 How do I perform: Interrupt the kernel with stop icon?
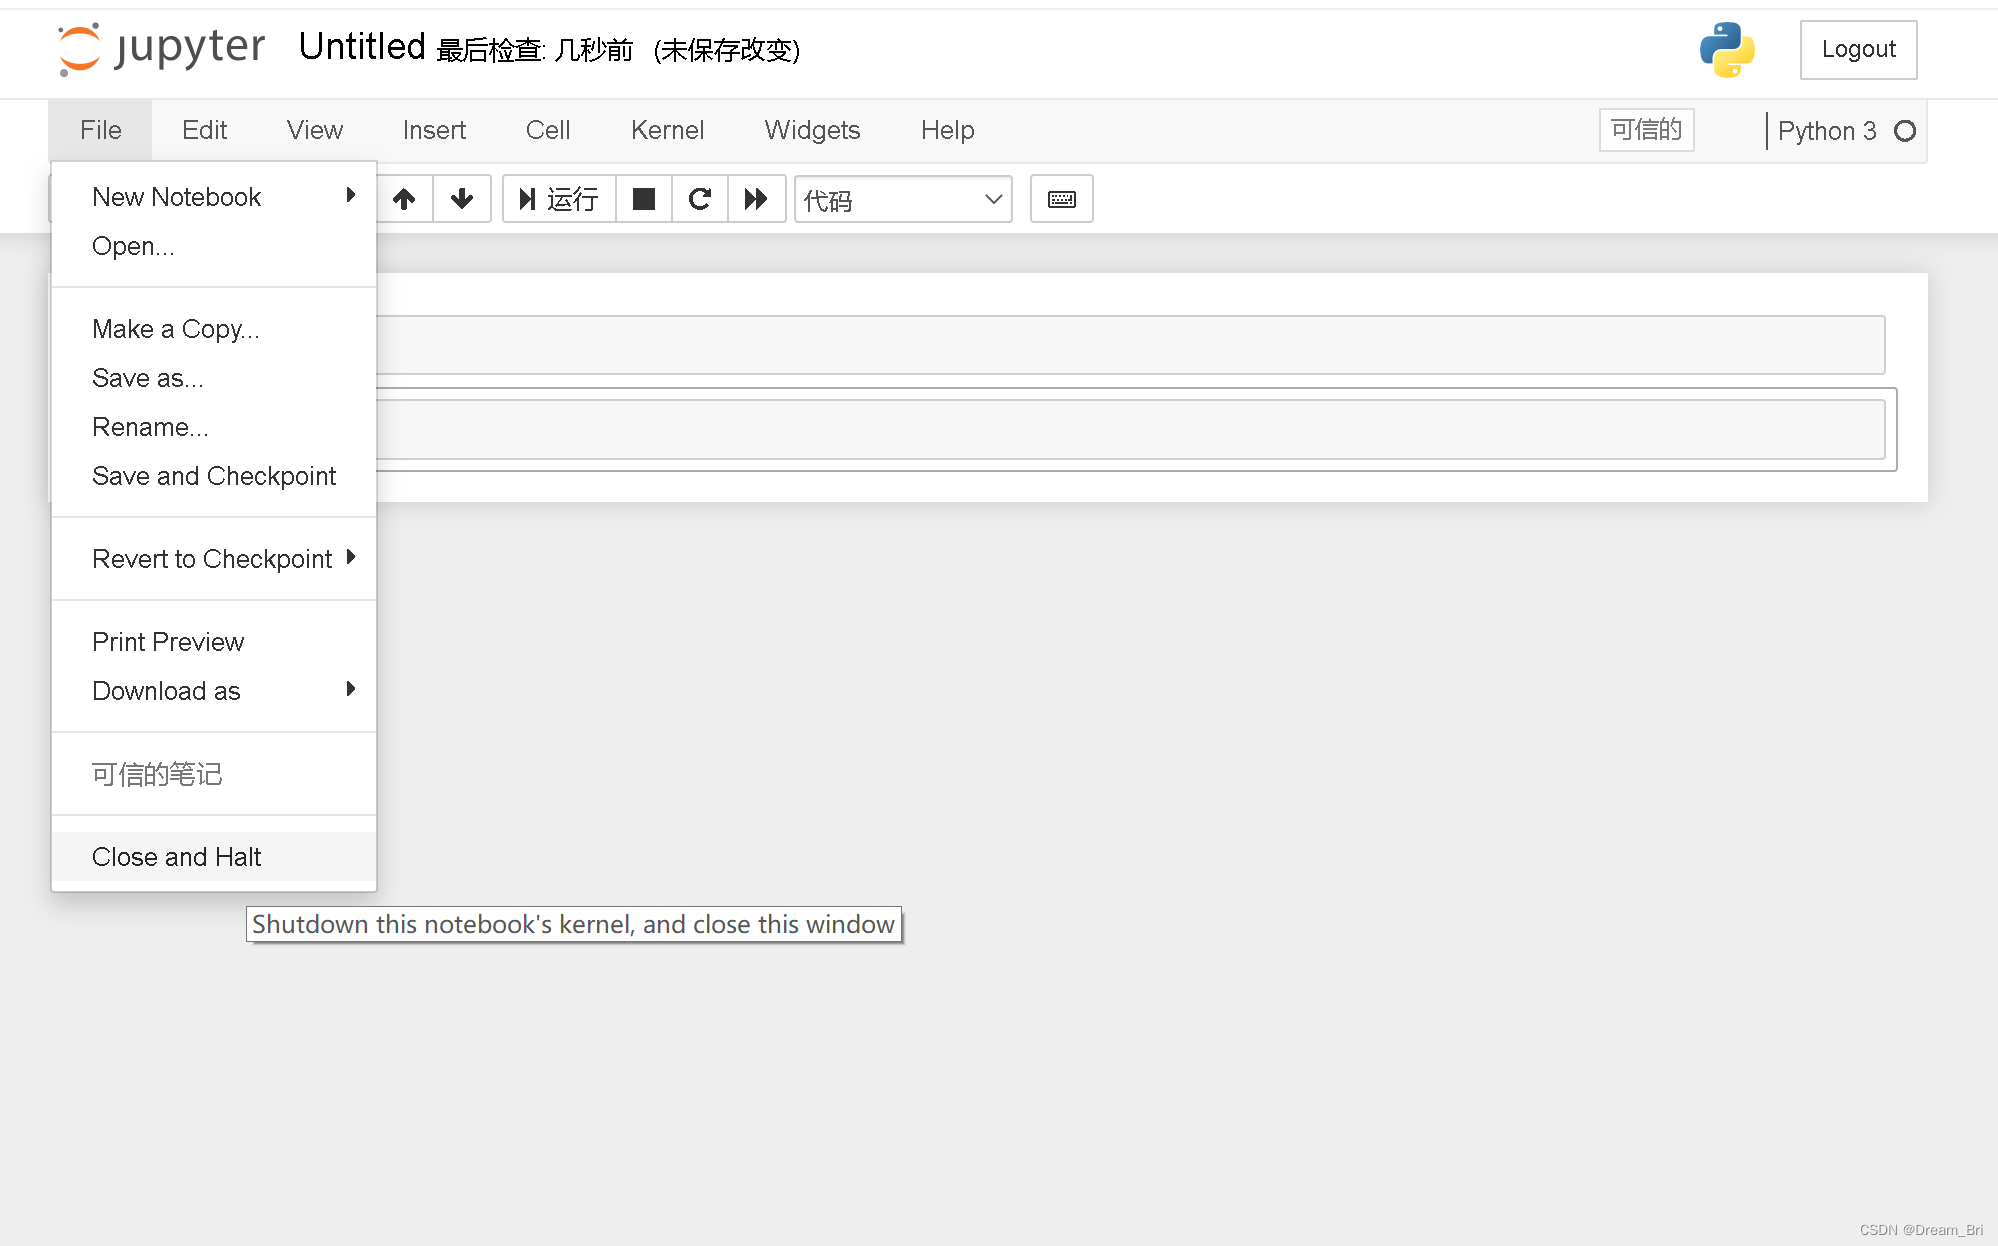[644, 199]
